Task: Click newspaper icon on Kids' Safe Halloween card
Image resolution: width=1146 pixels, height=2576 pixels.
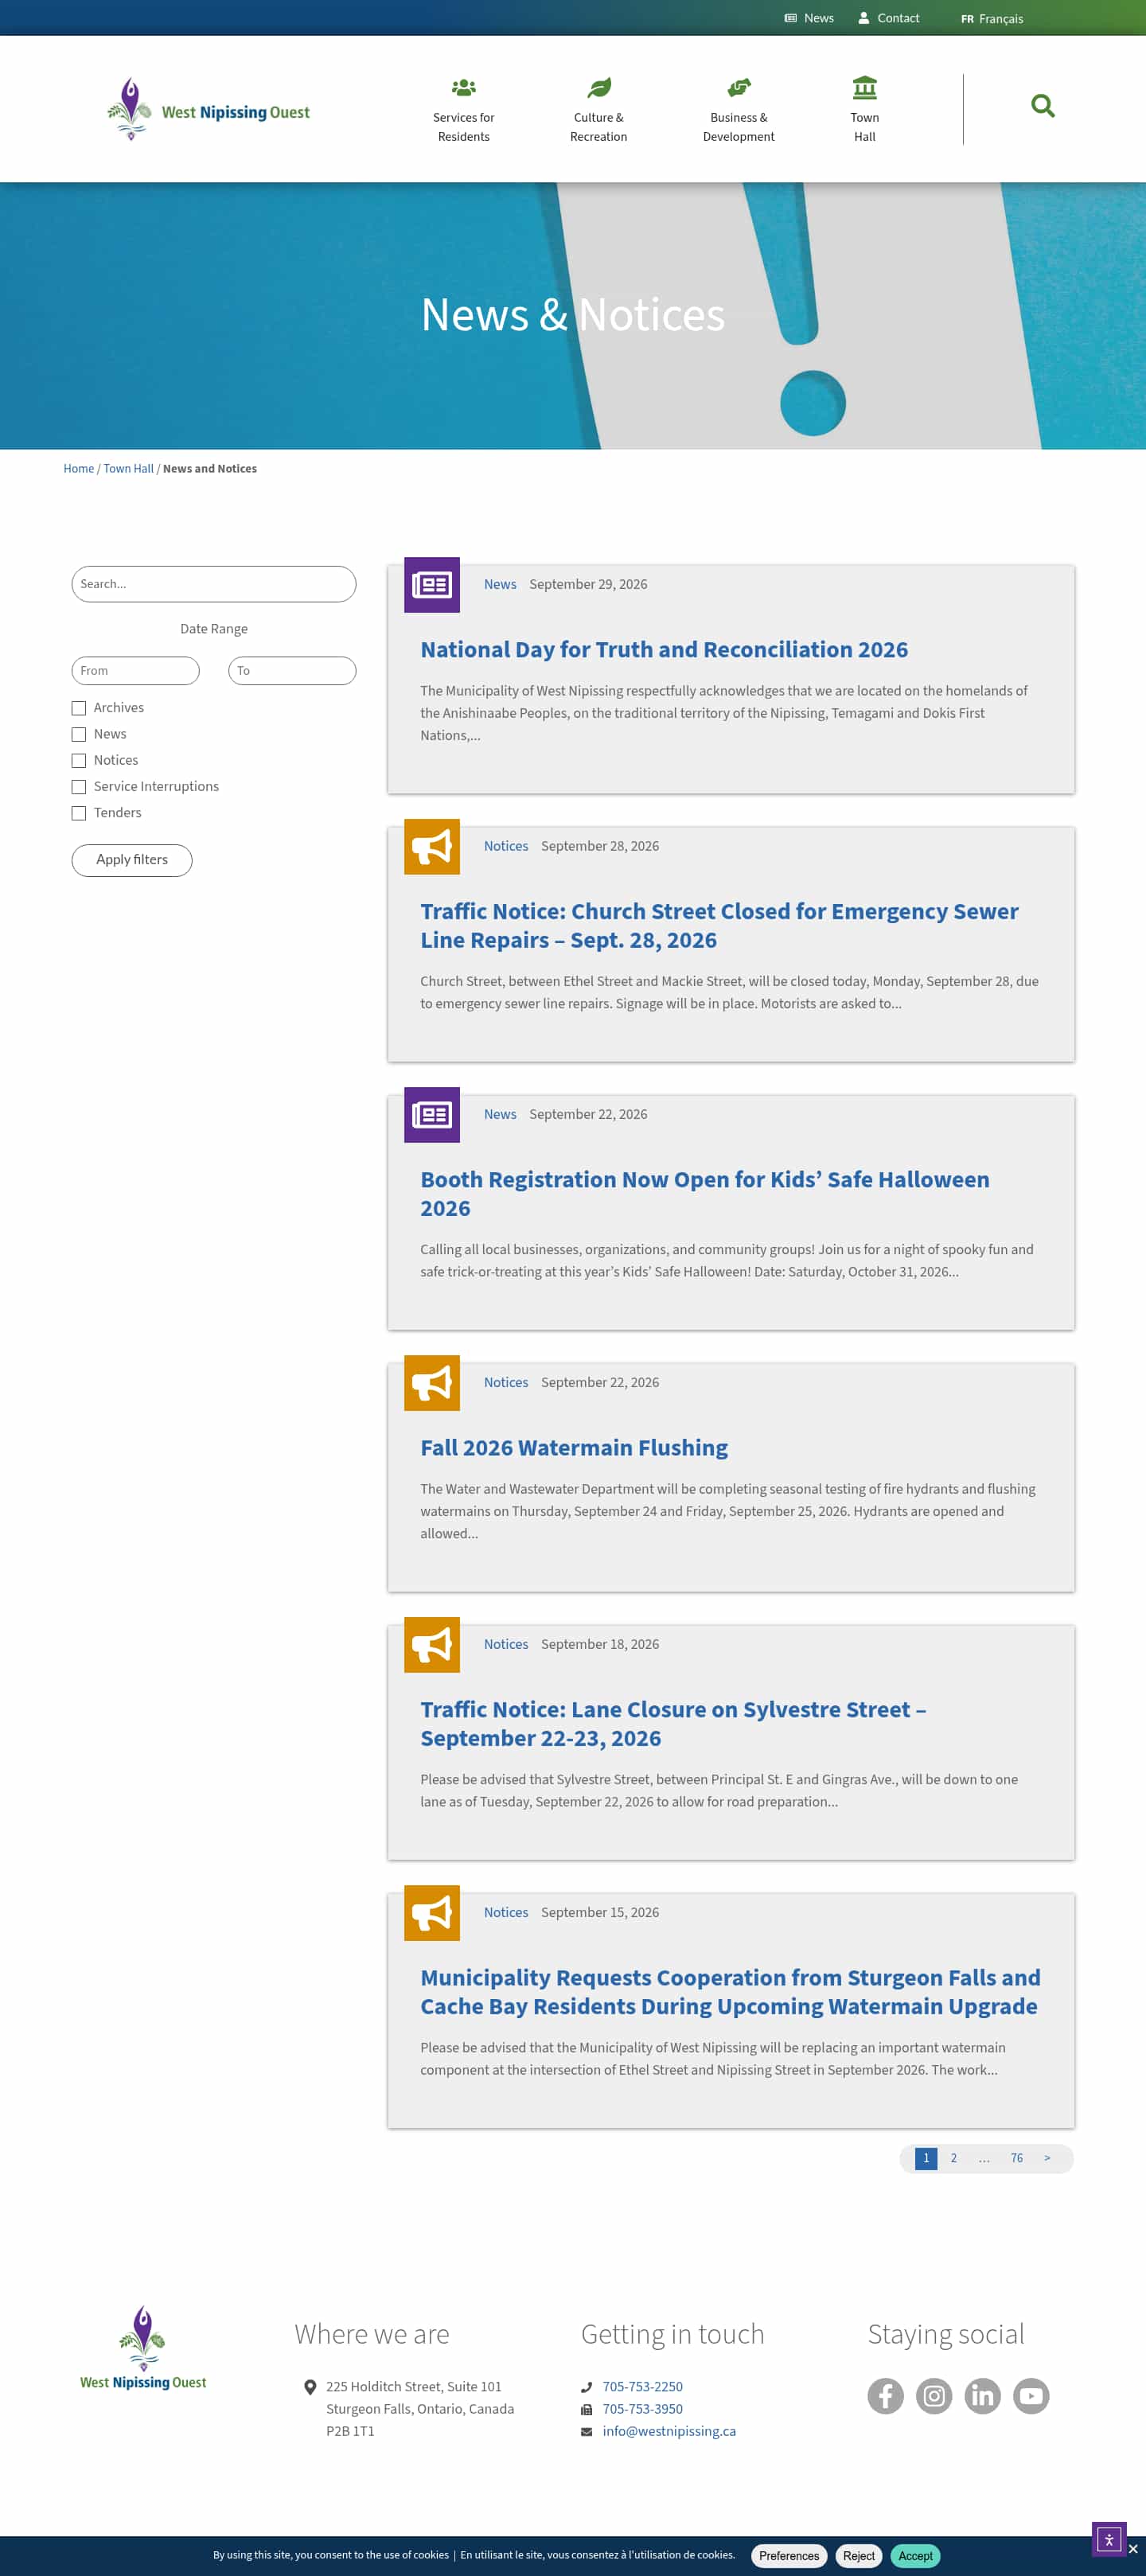Action: click(x=432, y=1114)
